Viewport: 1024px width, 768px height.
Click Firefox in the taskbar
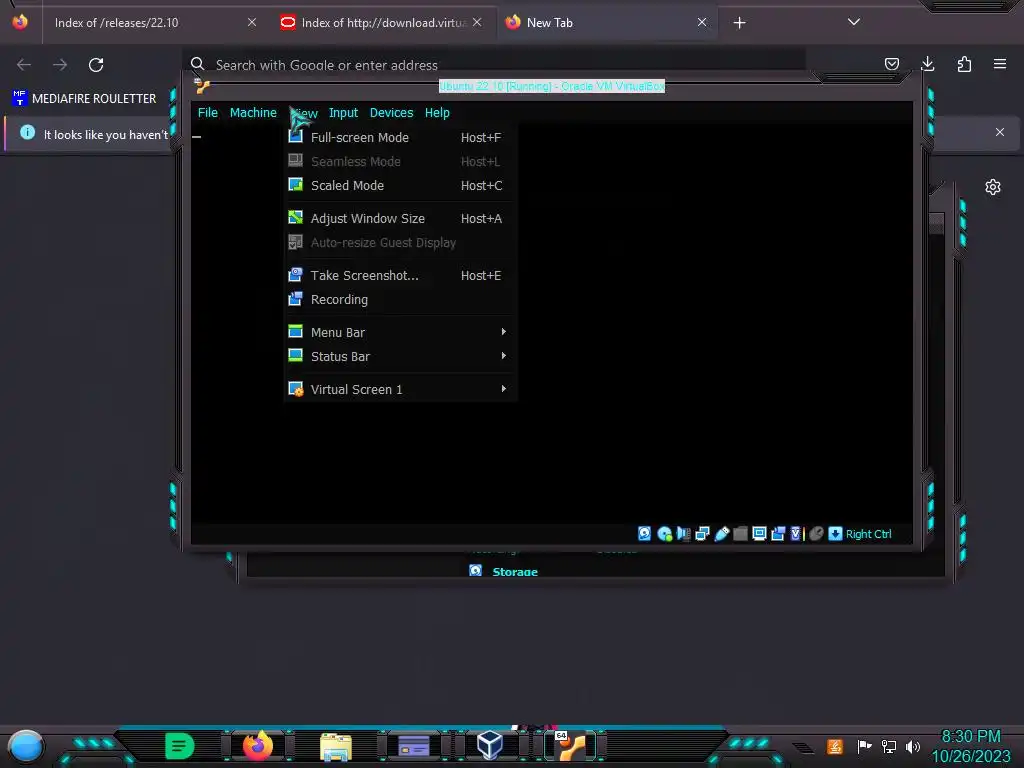click(257, 746)
